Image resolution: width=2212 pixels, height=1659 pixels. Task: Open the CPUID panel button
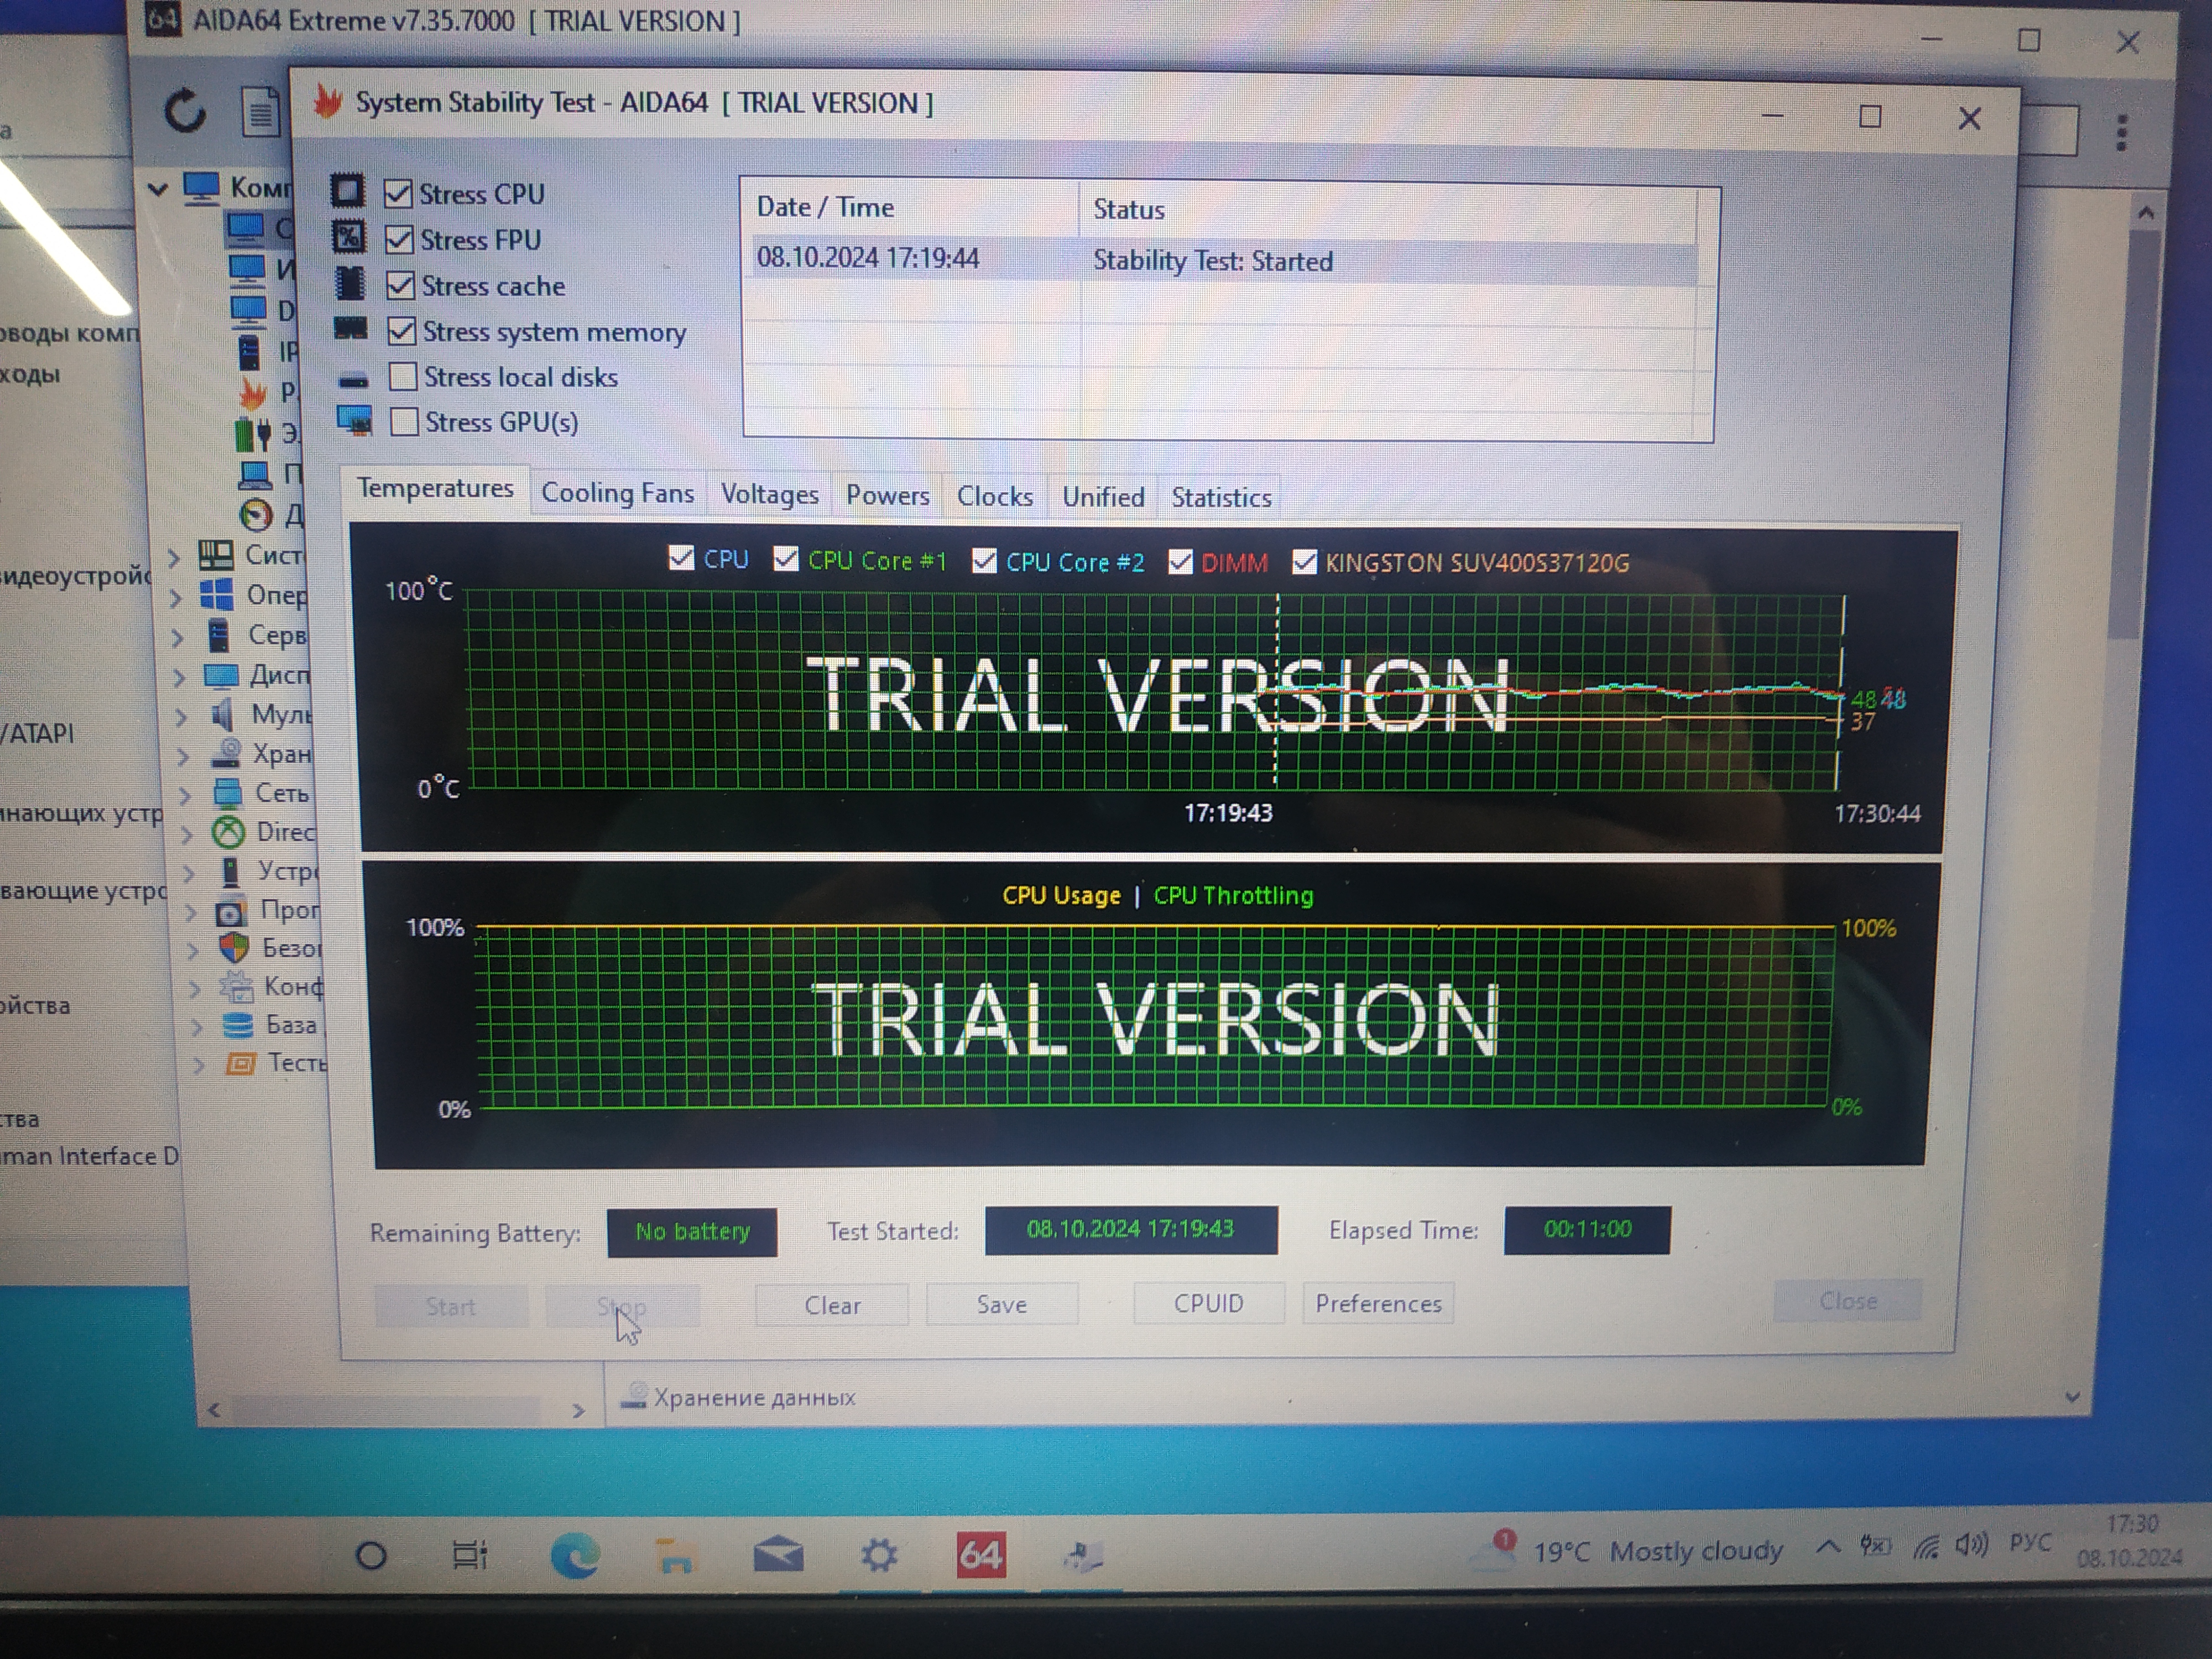[1209, 1303]
